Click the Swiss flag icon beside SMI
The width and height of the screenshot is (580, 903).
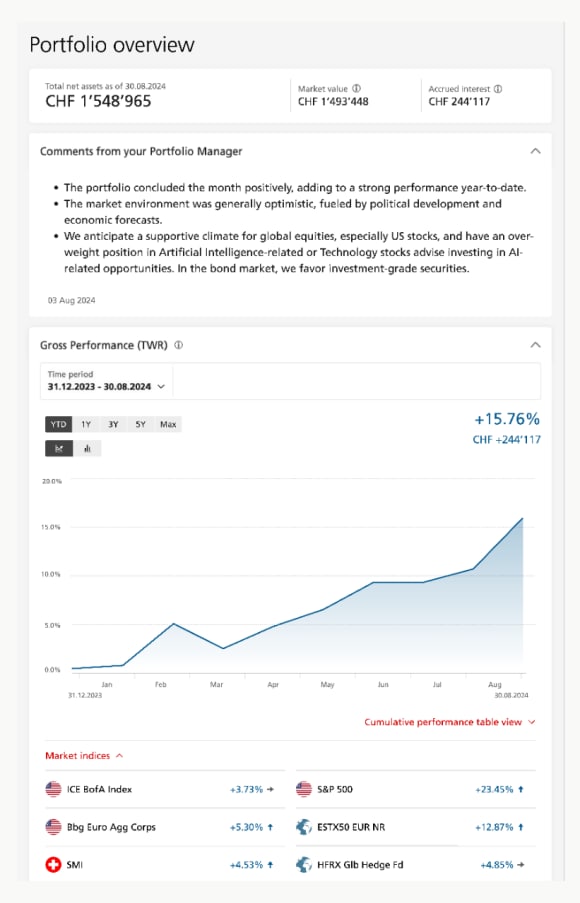(x=52, y=864)
